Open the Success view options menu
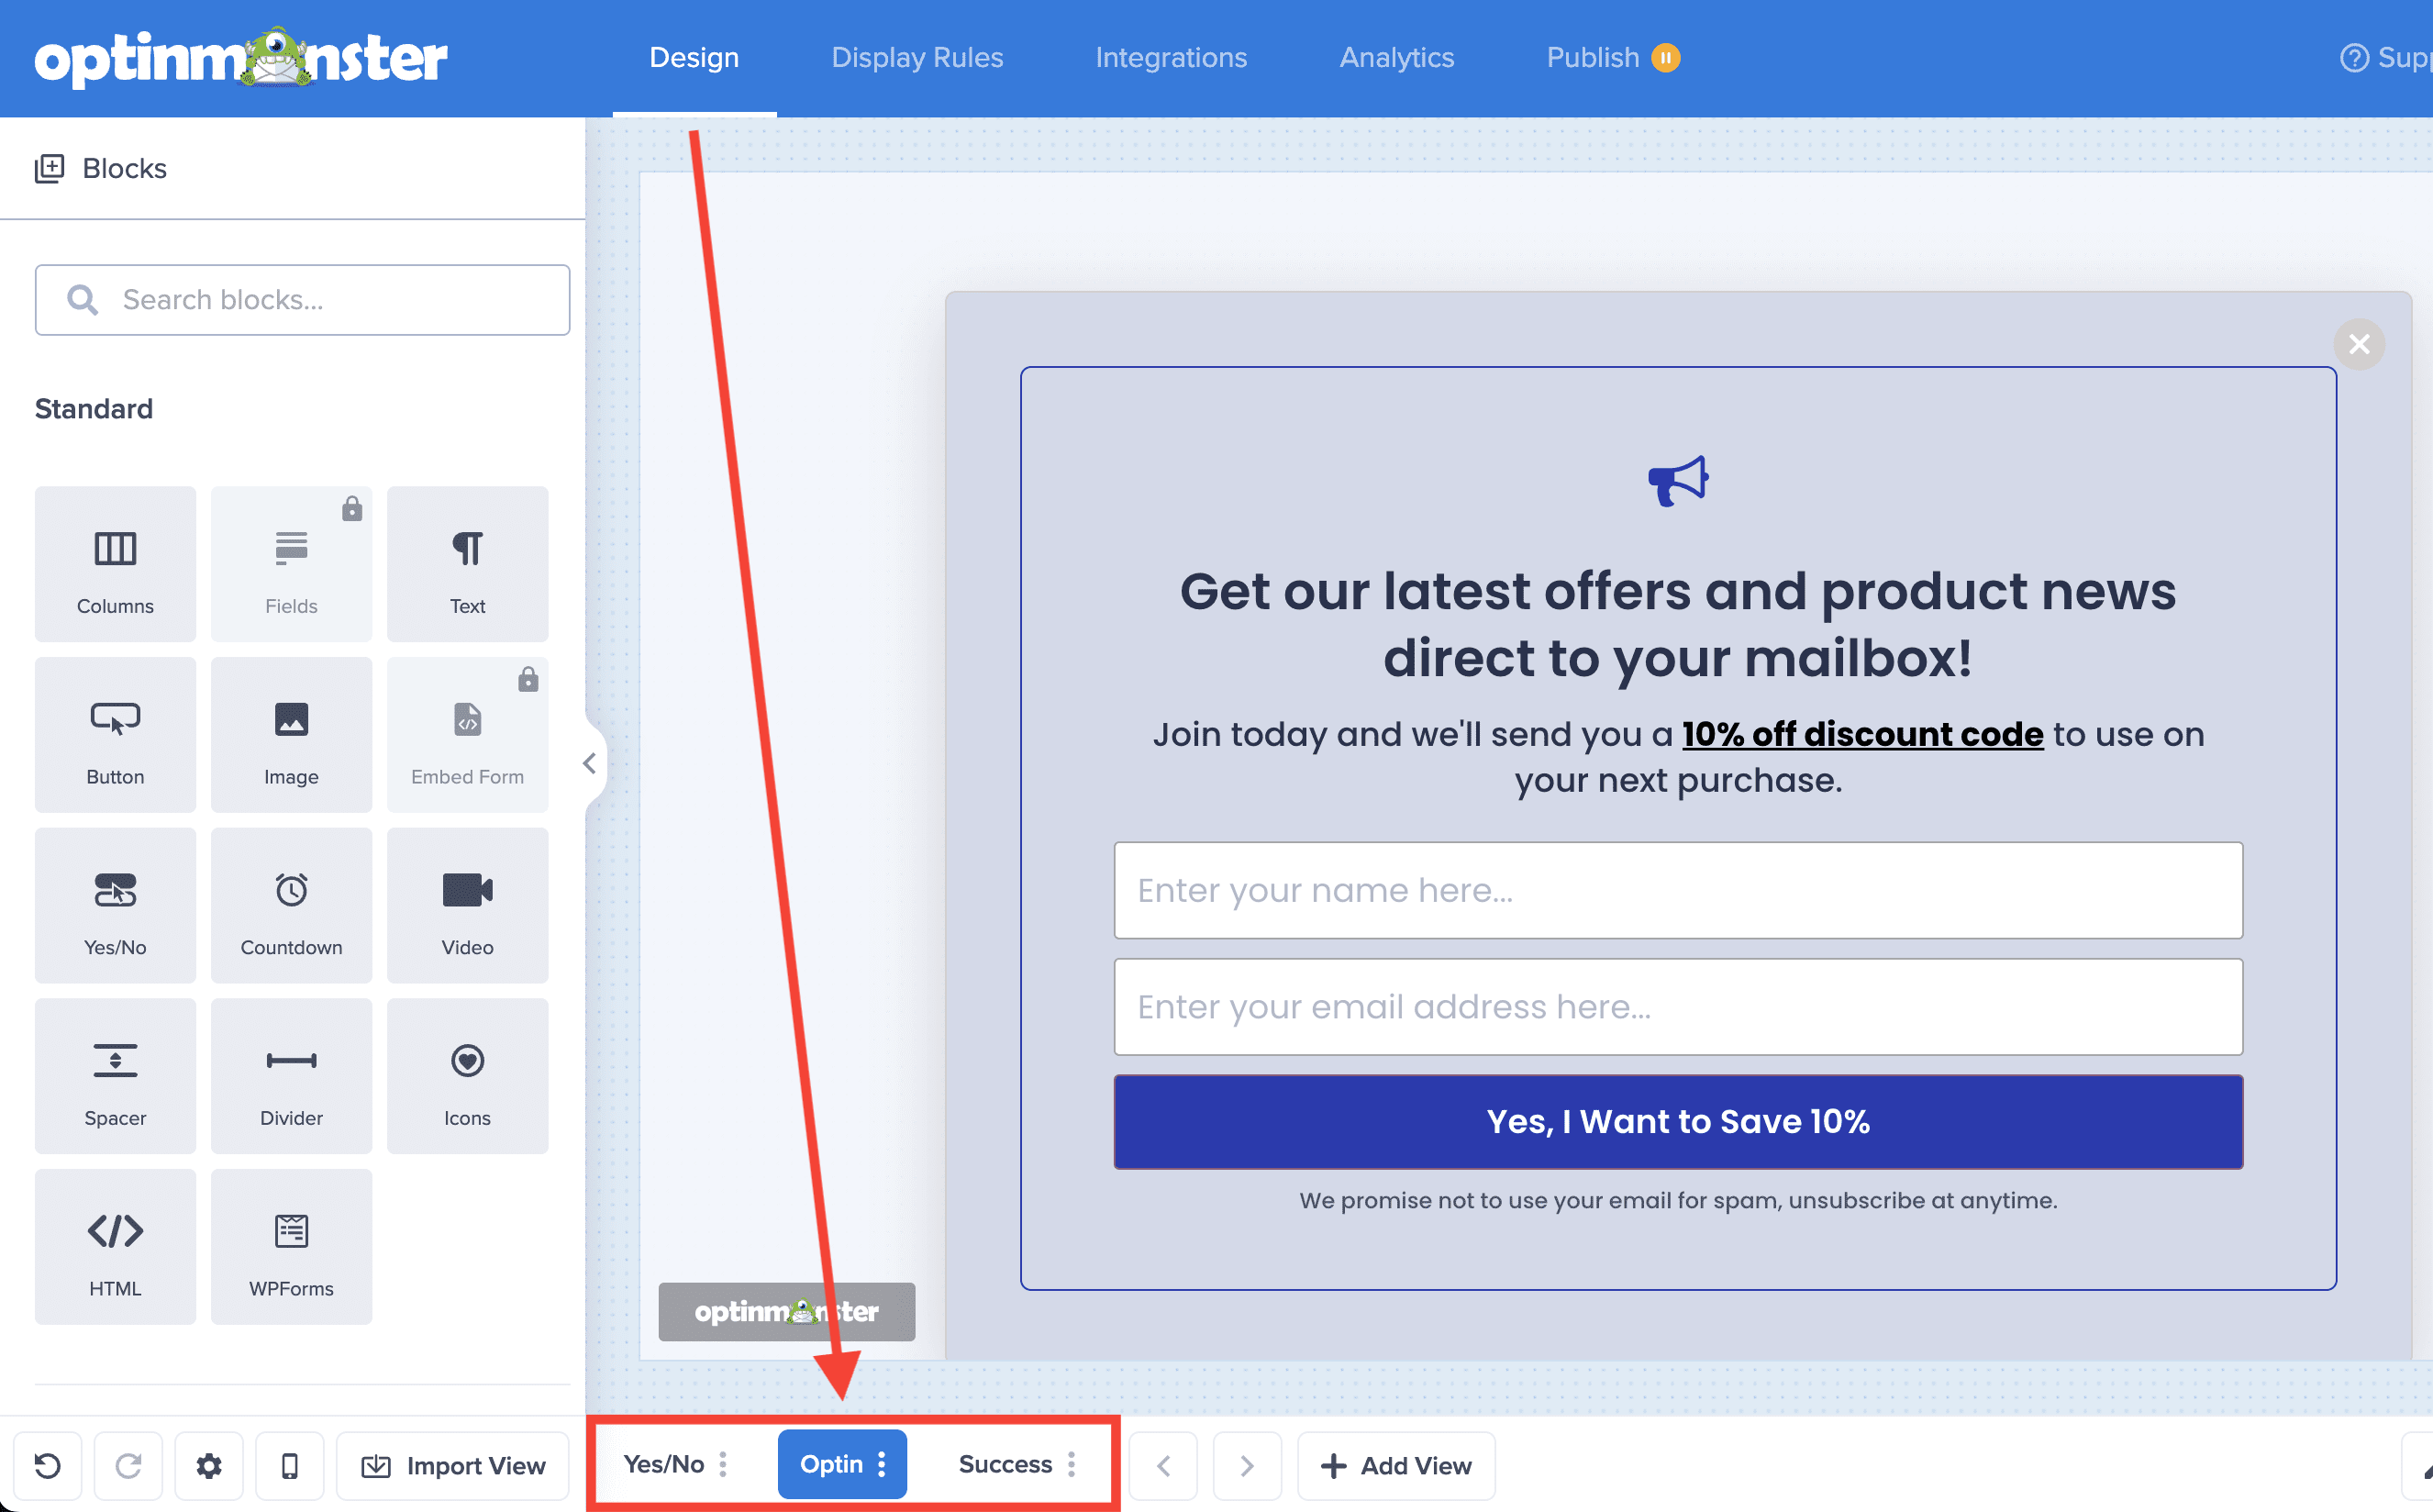2433x1512 pixels. [1072, 1464]
